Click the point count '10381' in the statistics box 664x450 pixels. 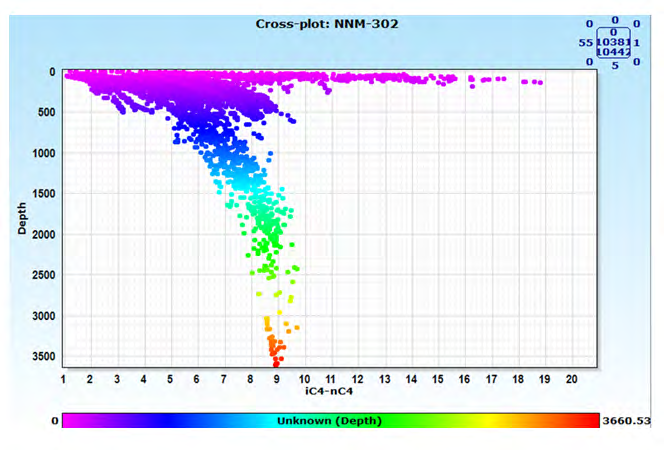(613, 42)
